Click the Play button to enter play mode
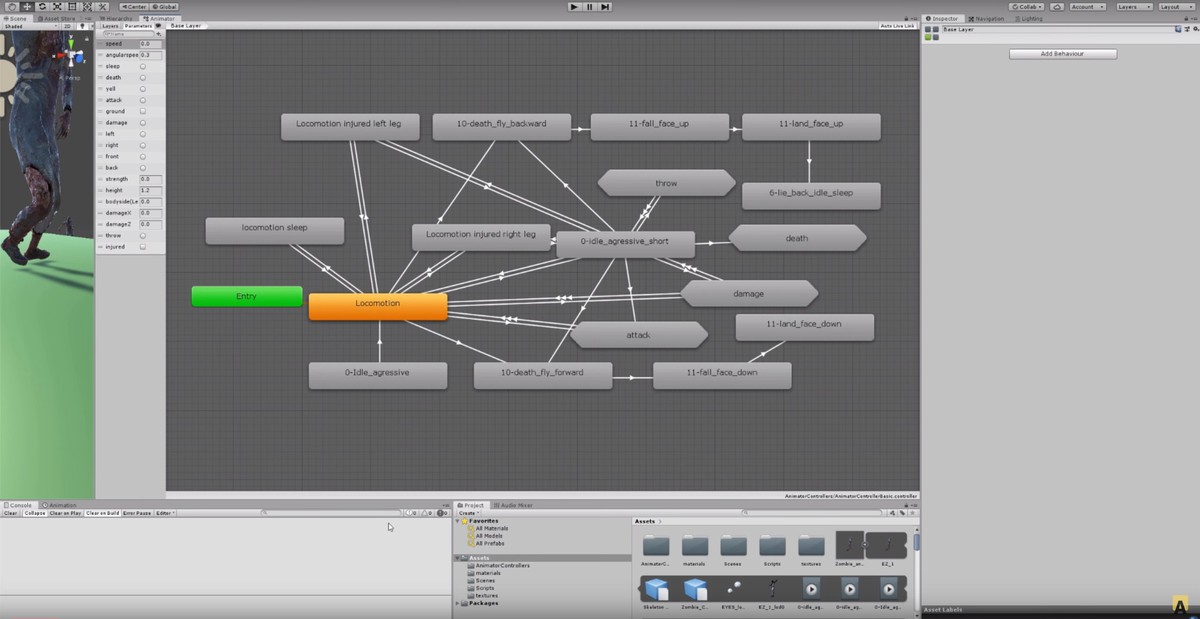 pos(573,6)
